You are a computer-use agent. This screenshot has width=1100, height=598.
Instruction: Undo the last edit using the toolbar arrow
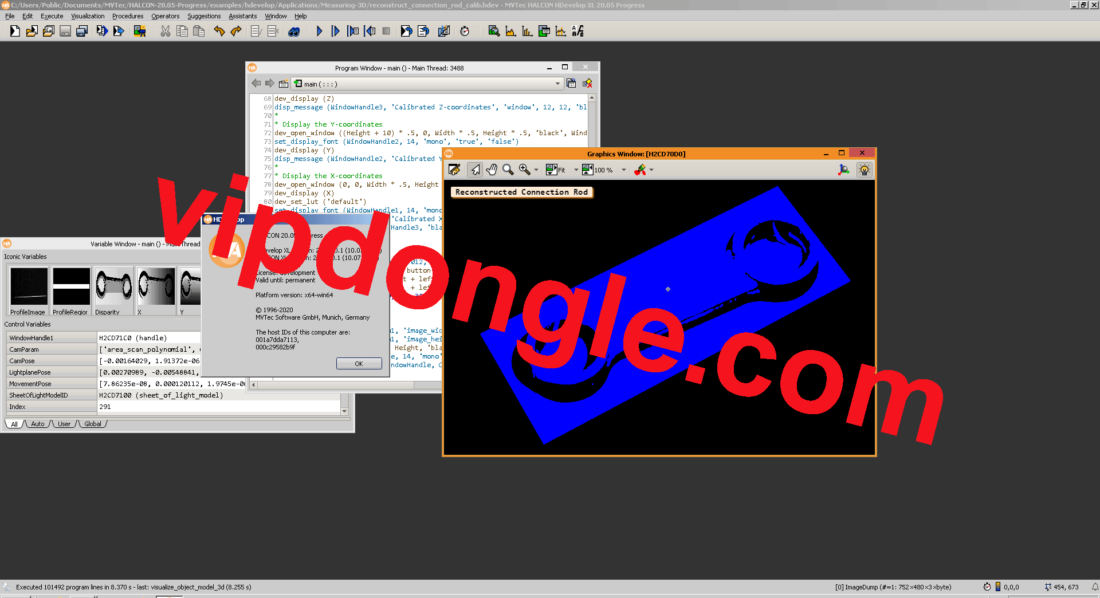[x=218, y=31]
